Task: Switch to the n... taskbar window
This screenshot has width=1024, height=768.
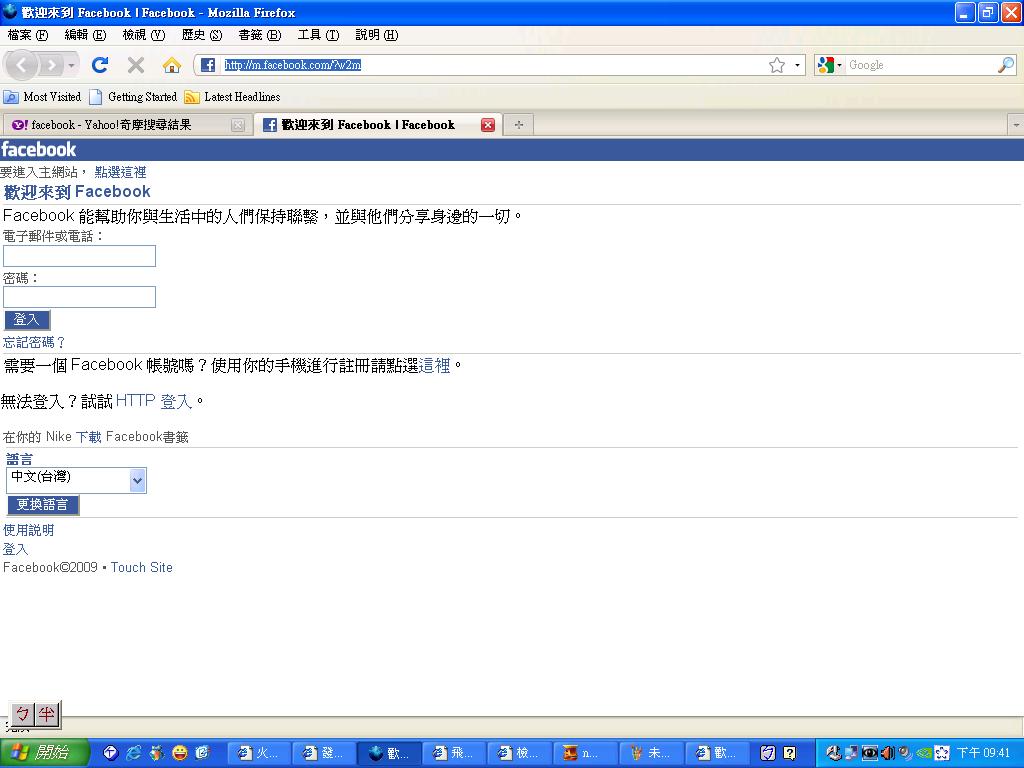Action: click(x=584, y=753)
